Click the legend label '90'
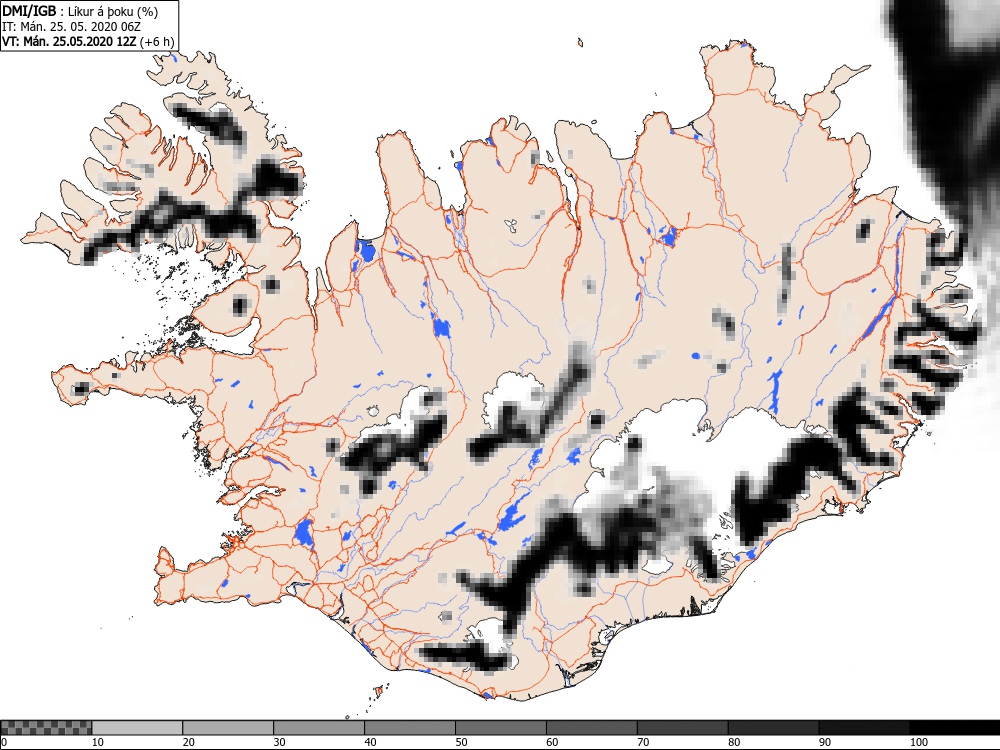The height and width of the screenshot is (750, 1000). 825,742
